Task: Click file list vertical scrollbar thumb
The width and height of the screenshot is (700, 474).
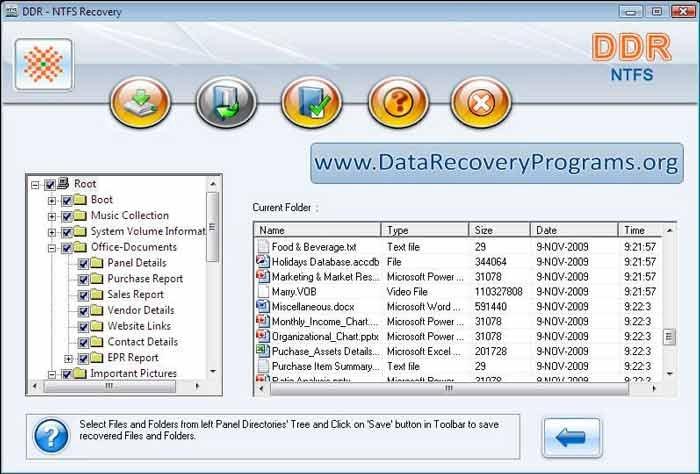Action: point(669,337)
